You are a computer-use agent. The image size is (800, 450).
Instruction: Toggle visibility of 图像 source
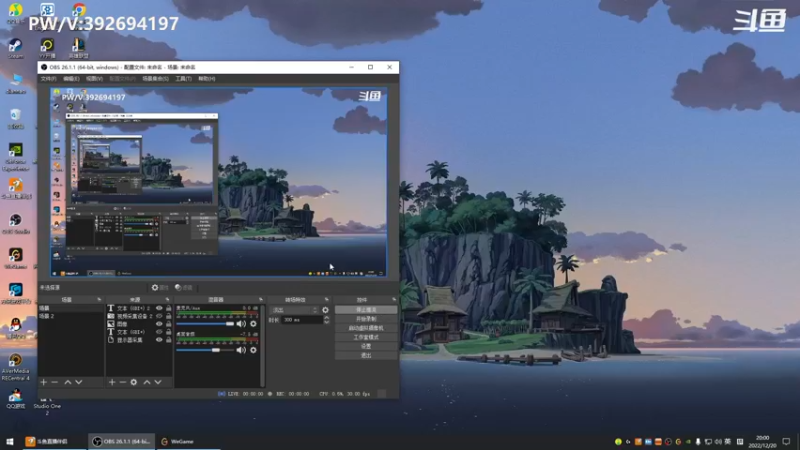click(159, 324)
